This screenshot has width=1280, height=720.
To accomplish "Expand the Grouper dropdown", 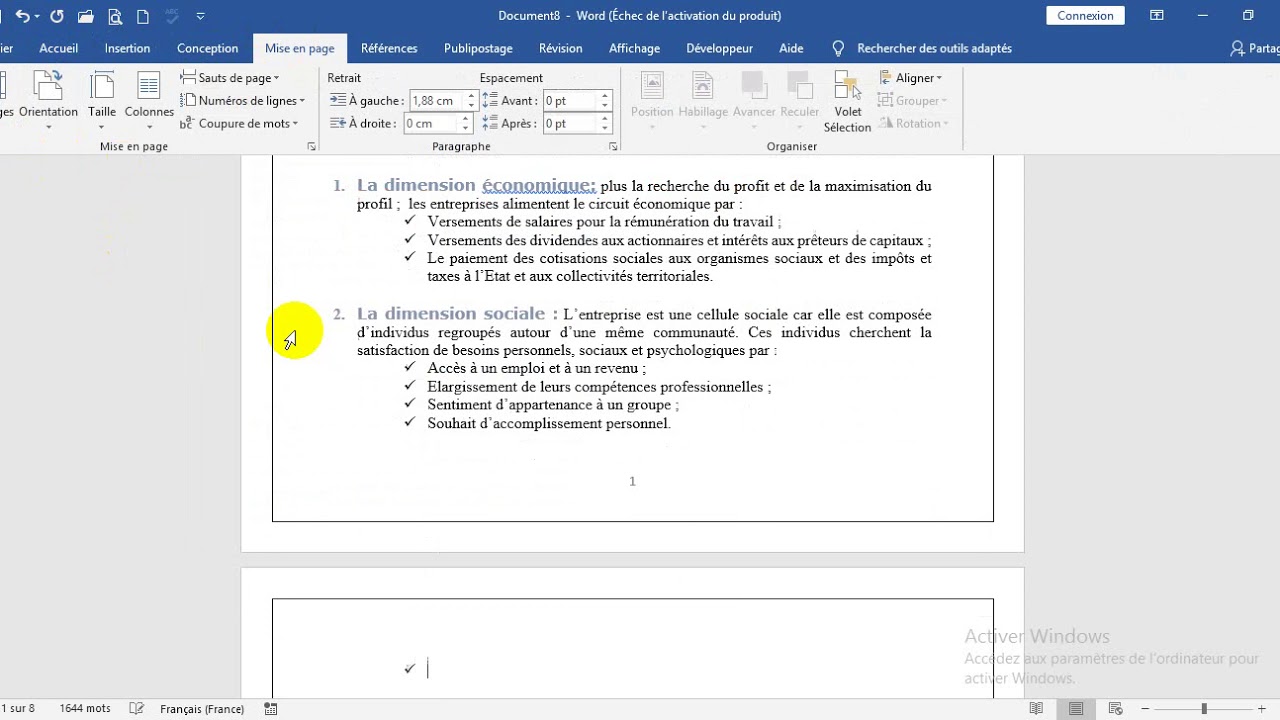I will (x=911, y=100).
